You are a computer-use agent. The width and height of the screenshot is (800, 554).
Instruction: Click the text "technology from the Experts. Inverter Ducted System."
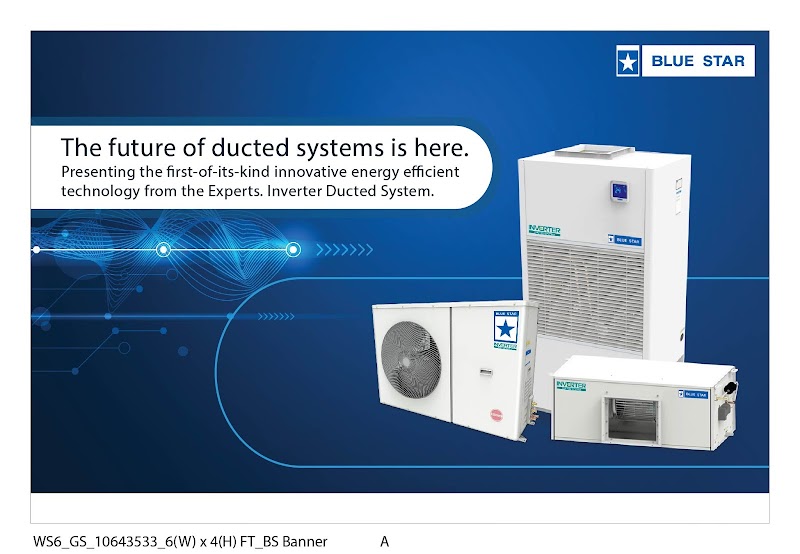click(247, 191)
